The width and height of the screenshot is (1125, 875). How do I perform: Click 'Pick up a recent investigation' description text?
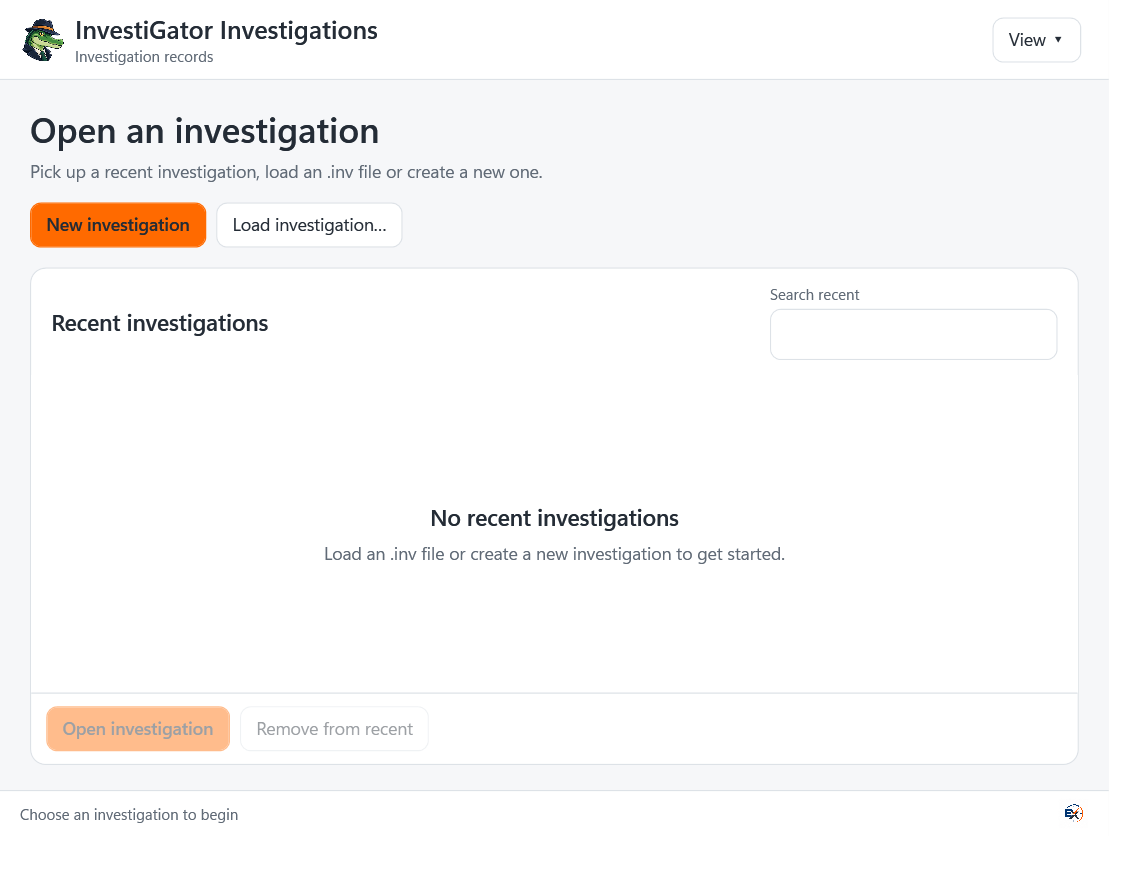[286, 172]
